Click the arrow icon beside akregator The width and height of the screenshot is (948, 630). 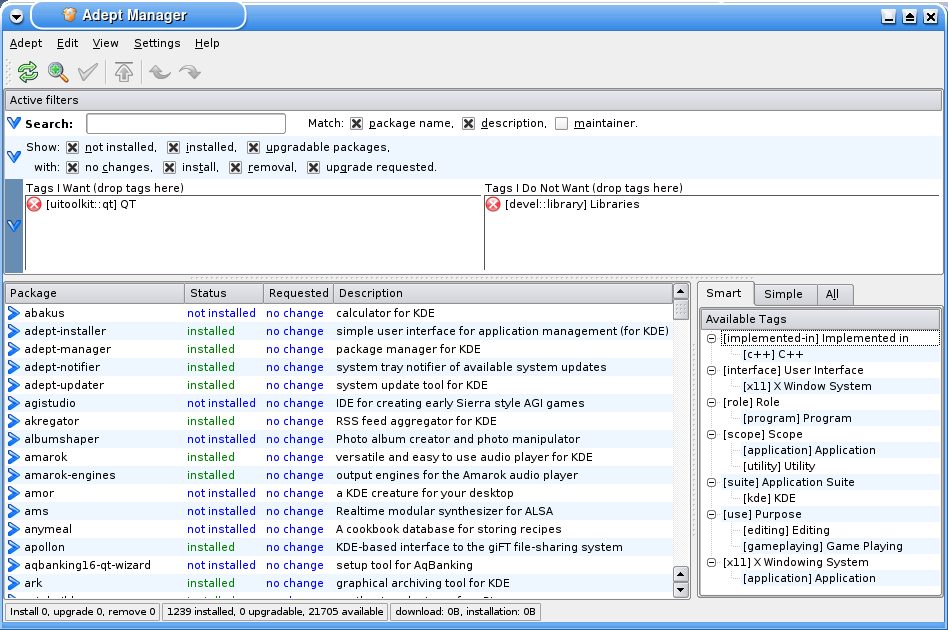point(14,421)
